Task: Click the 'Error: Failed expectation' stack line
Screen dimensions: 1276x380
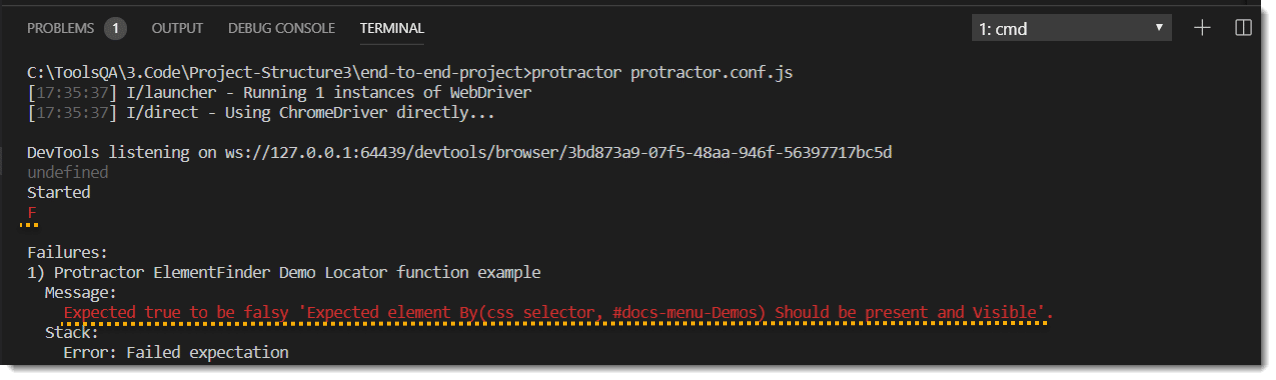Action: point(176,352)
